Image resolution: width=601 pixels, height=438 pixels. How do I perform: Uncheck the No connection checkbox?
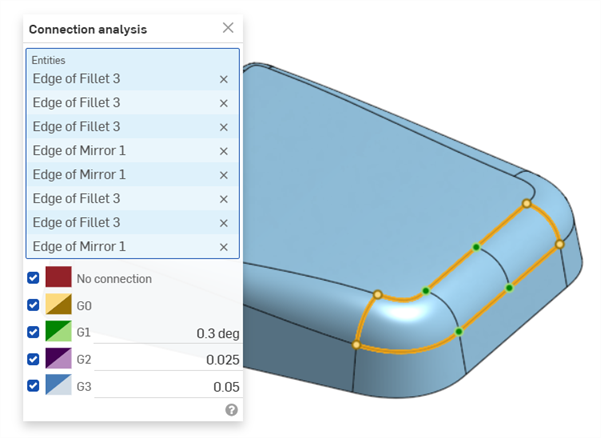[x=34, y=278]
